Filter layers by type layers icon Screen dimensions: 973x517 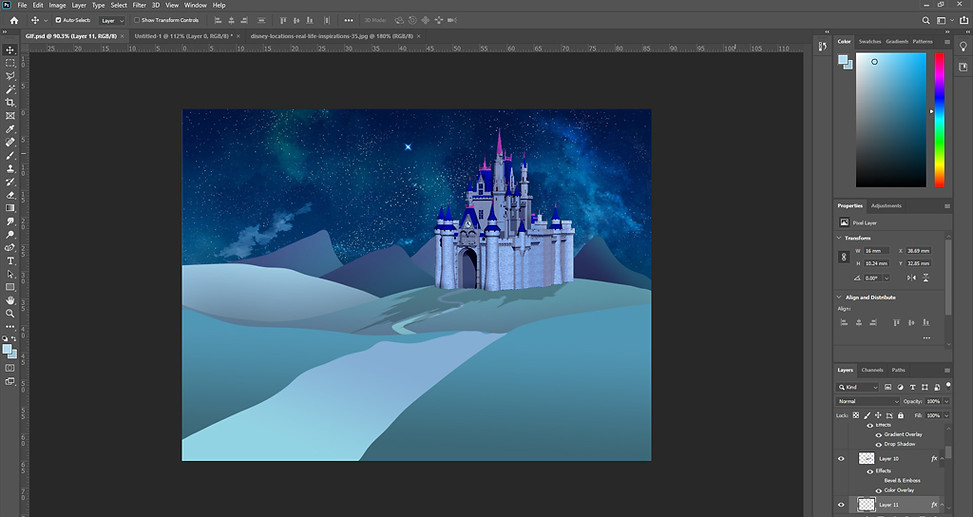[913, 387]
